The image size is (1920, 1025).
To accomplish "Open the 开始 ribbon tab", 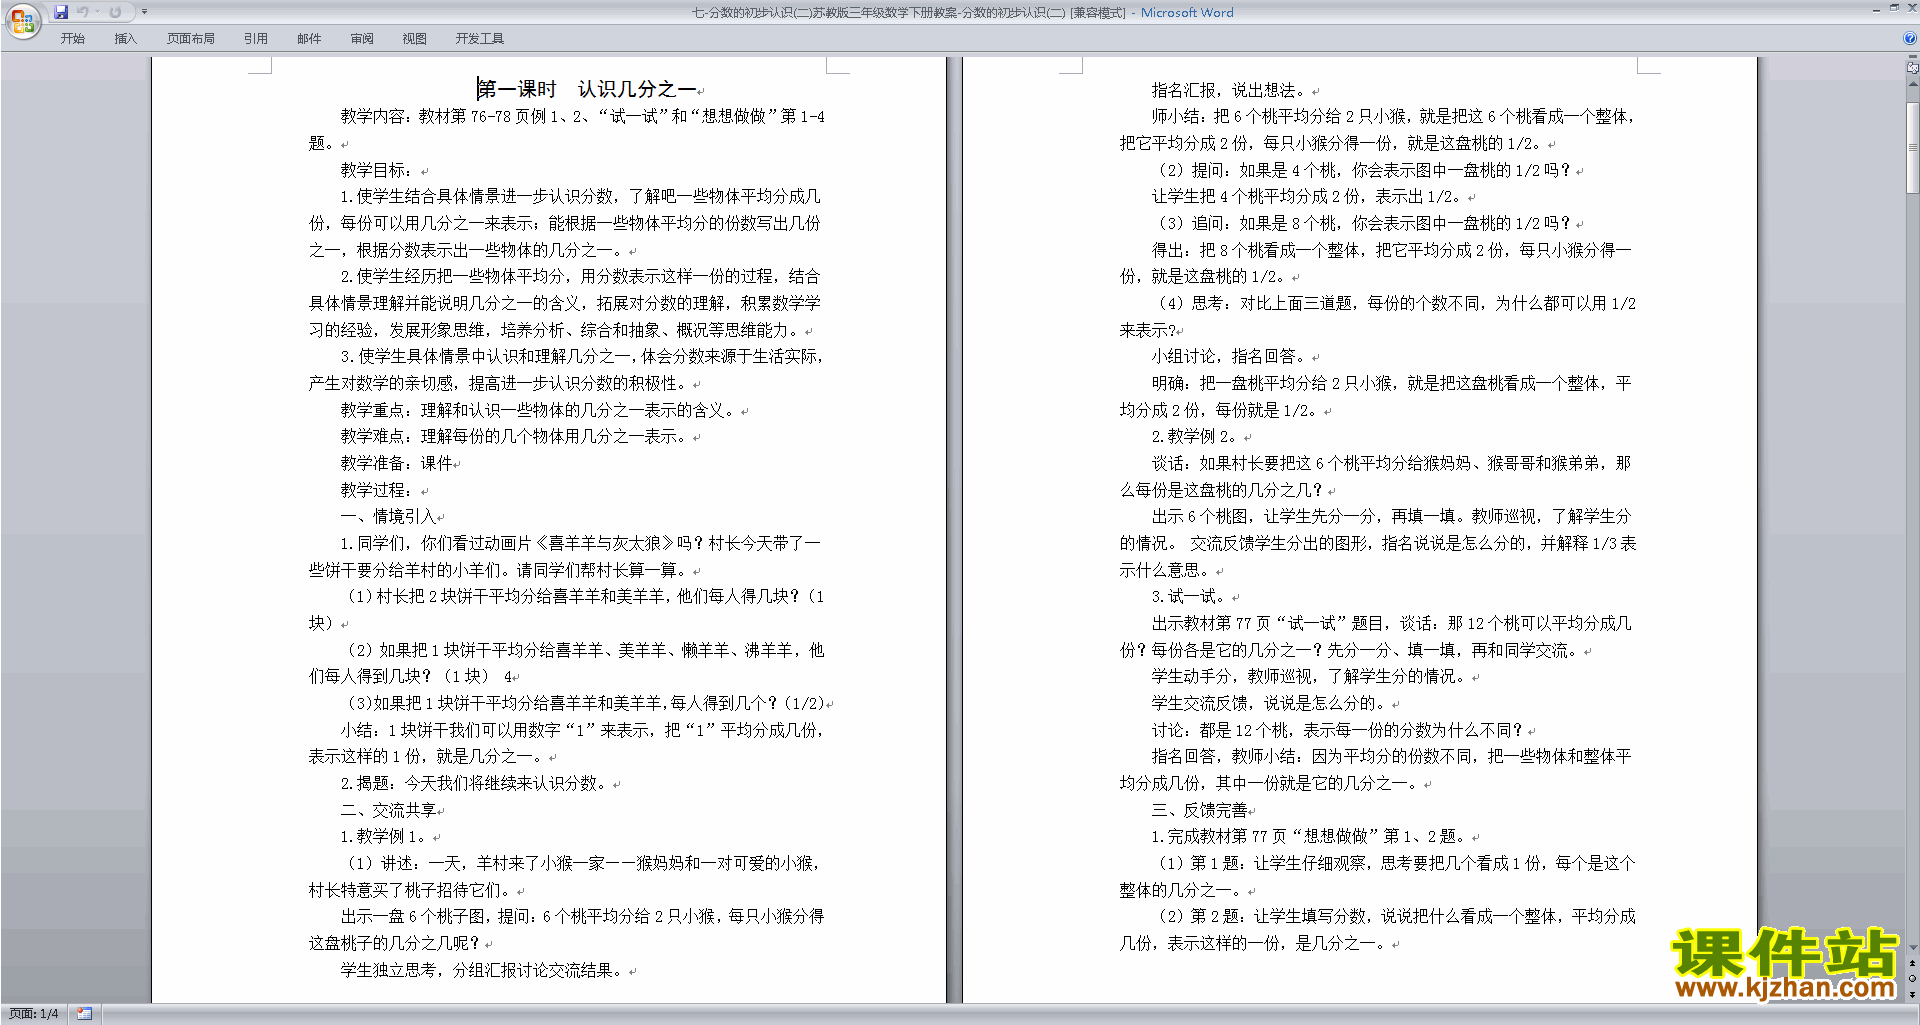I will tap(73, 39).
